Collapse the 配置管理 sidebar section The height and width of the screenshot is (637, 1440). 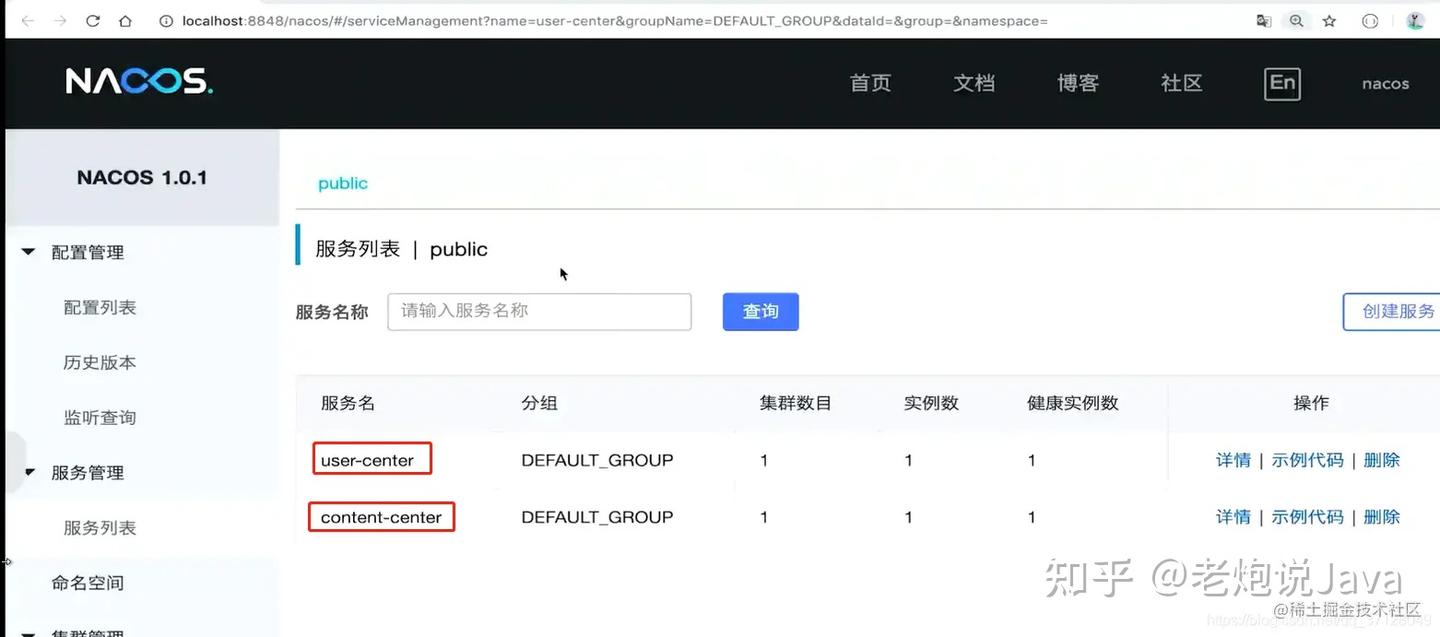30,252
